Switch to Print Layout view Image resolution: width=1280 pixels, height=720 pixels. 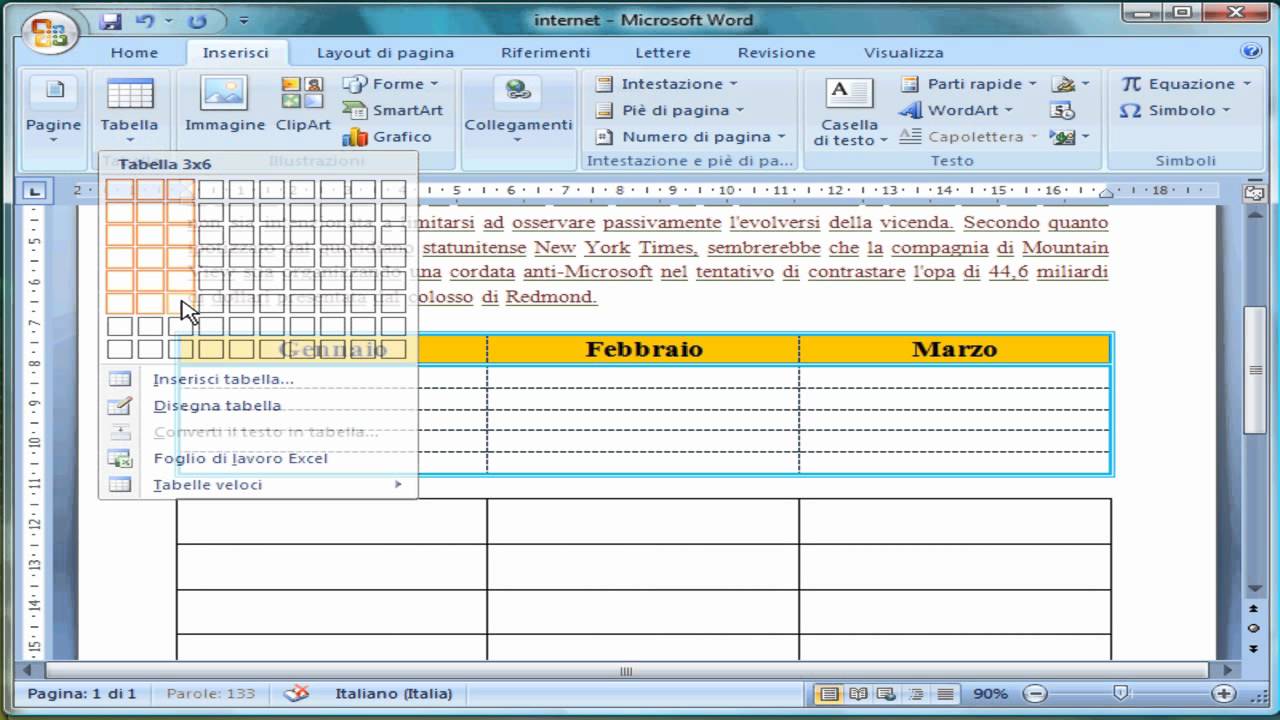point(829,693)
